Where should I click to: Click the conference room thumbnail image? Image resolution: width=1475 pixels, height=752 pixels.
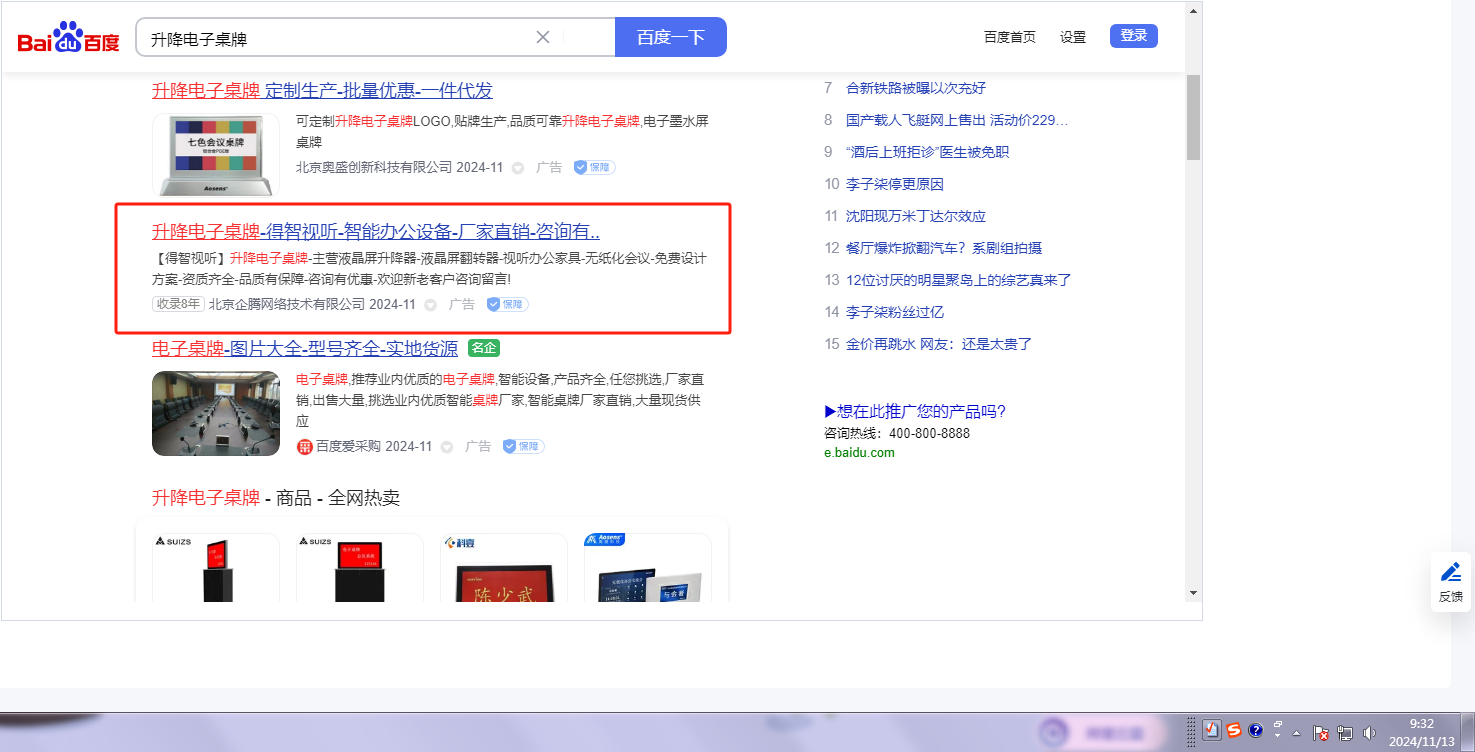[x=216, y=413]
